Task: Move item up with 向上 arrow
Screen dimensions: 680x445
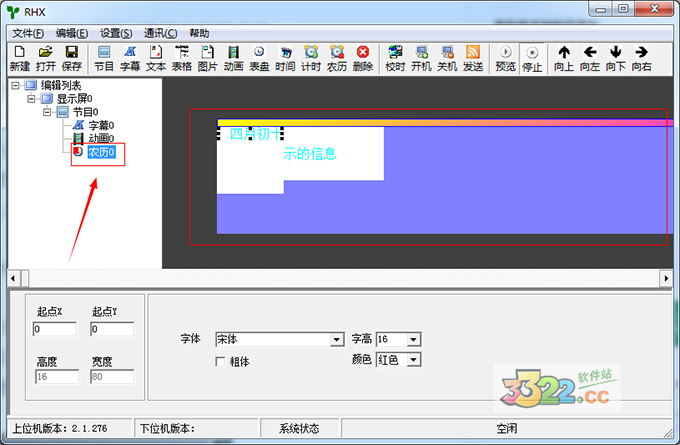Action: (x=564, y=58)
